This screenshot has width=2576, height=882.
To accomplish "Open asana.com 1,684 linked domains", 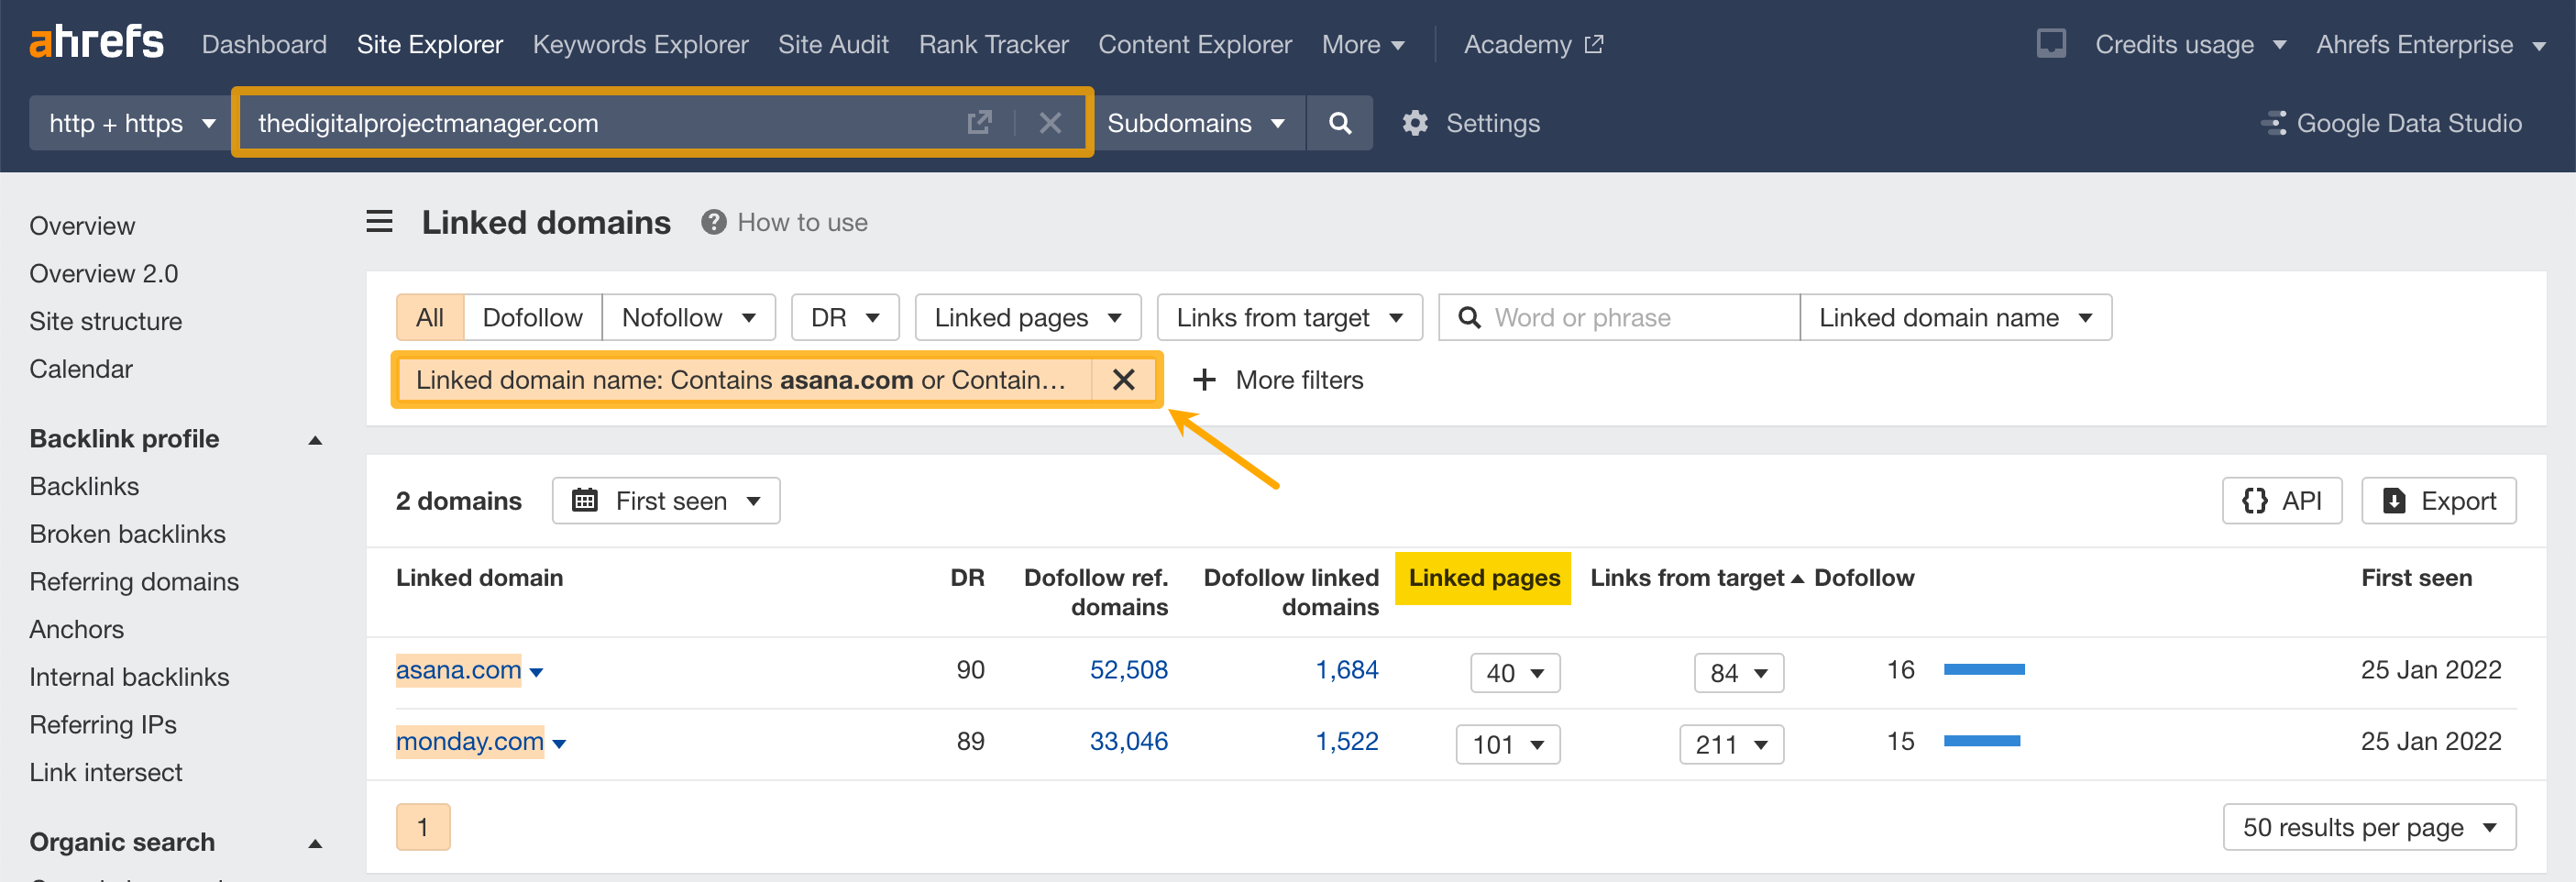I will 1346,670.
